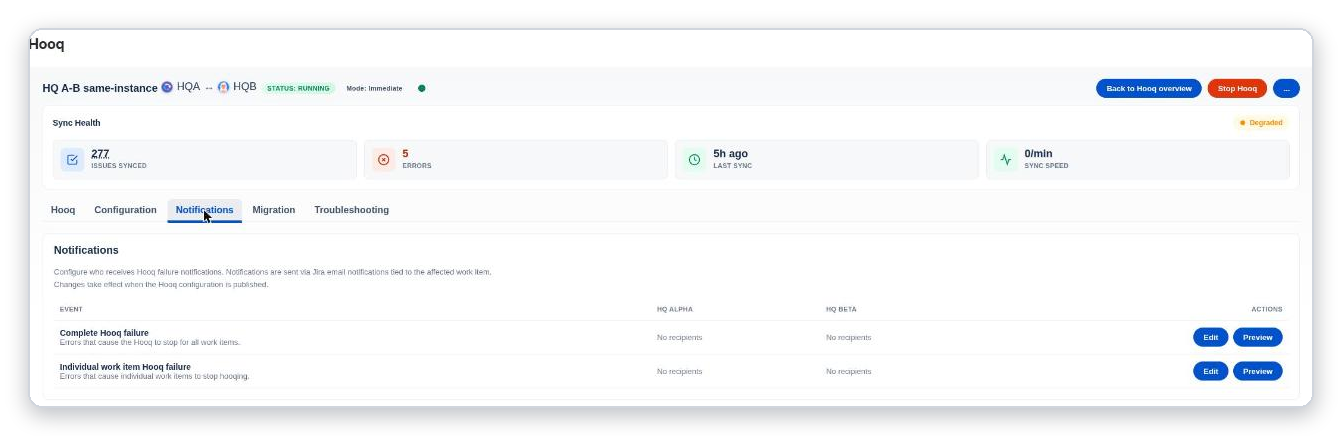Preview Complete Hooq failure notification
This screenshot has height=436, width=1342.
click(x=1257, y=337)
